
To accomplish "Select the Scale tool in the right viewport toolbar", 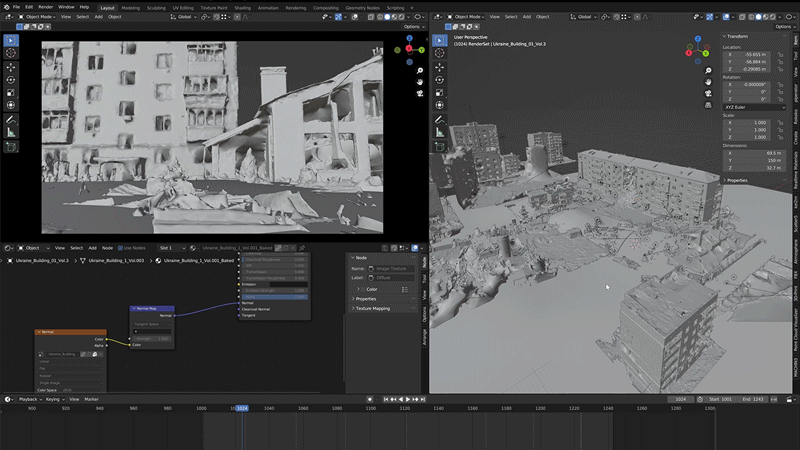I will click(440, 93).
